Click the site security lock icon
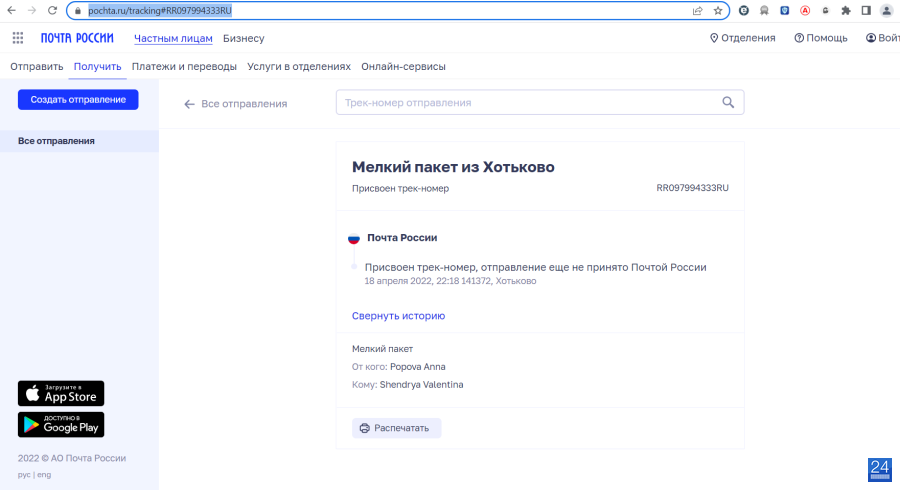900x490 pixels. click(78, 11)
